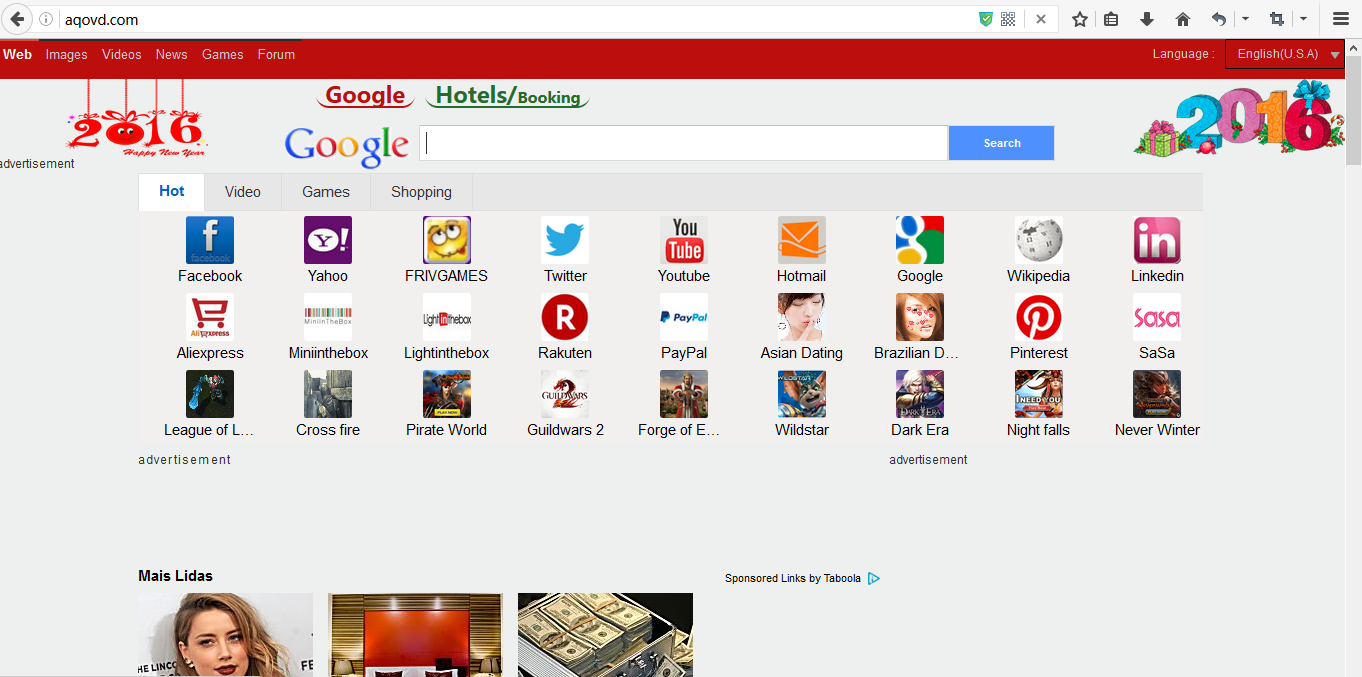The width and height of the screenshot is (1362, 677).
Task: Open the Twitter bird icon
Action: (565, 240)
